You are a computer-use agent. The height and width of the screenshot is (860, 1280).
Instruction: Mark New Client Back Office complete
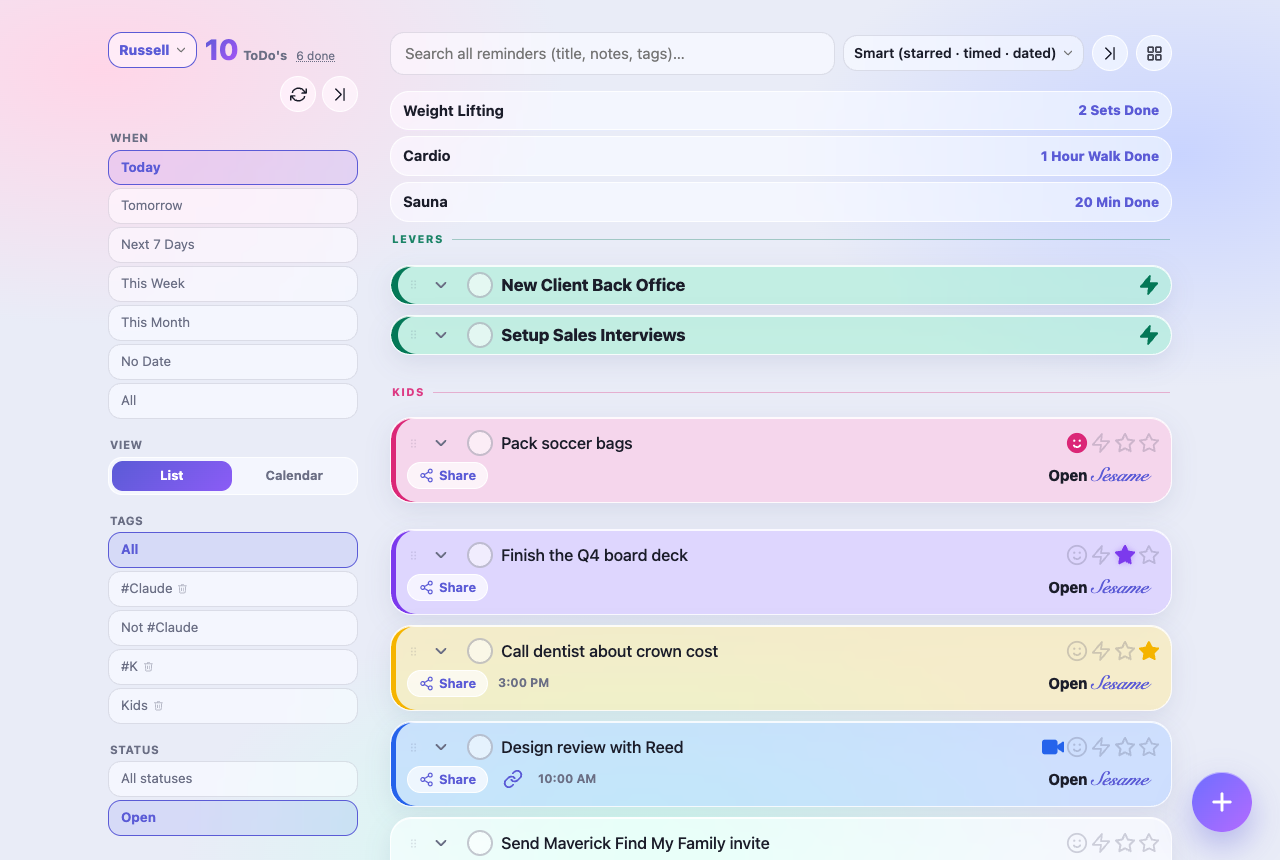[480, 285]
